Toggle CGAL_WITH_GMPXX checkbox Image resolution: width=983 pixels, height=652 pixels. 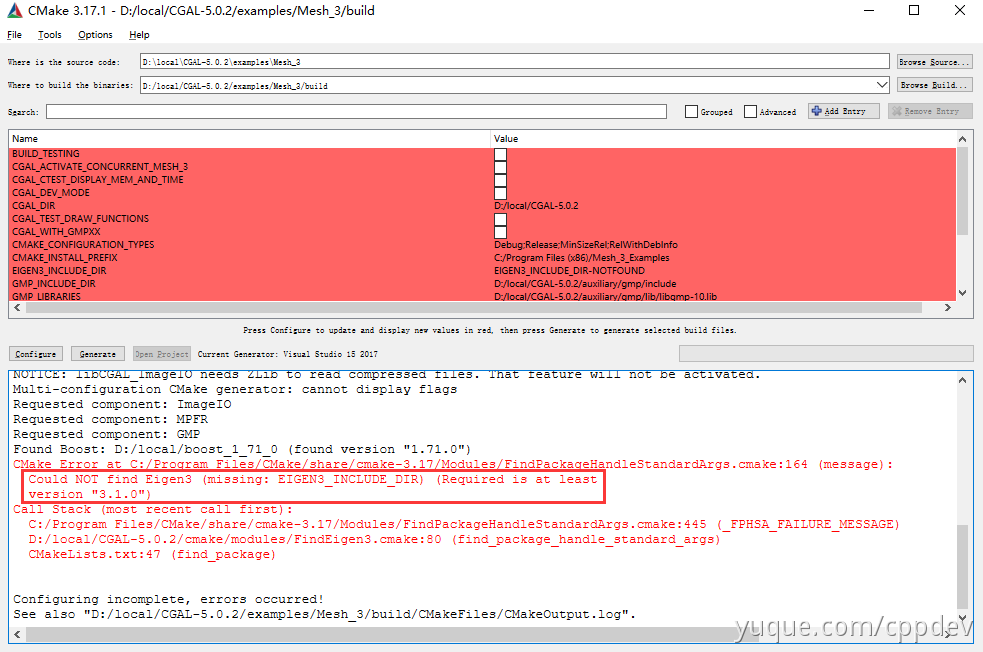tap(500, 232)
